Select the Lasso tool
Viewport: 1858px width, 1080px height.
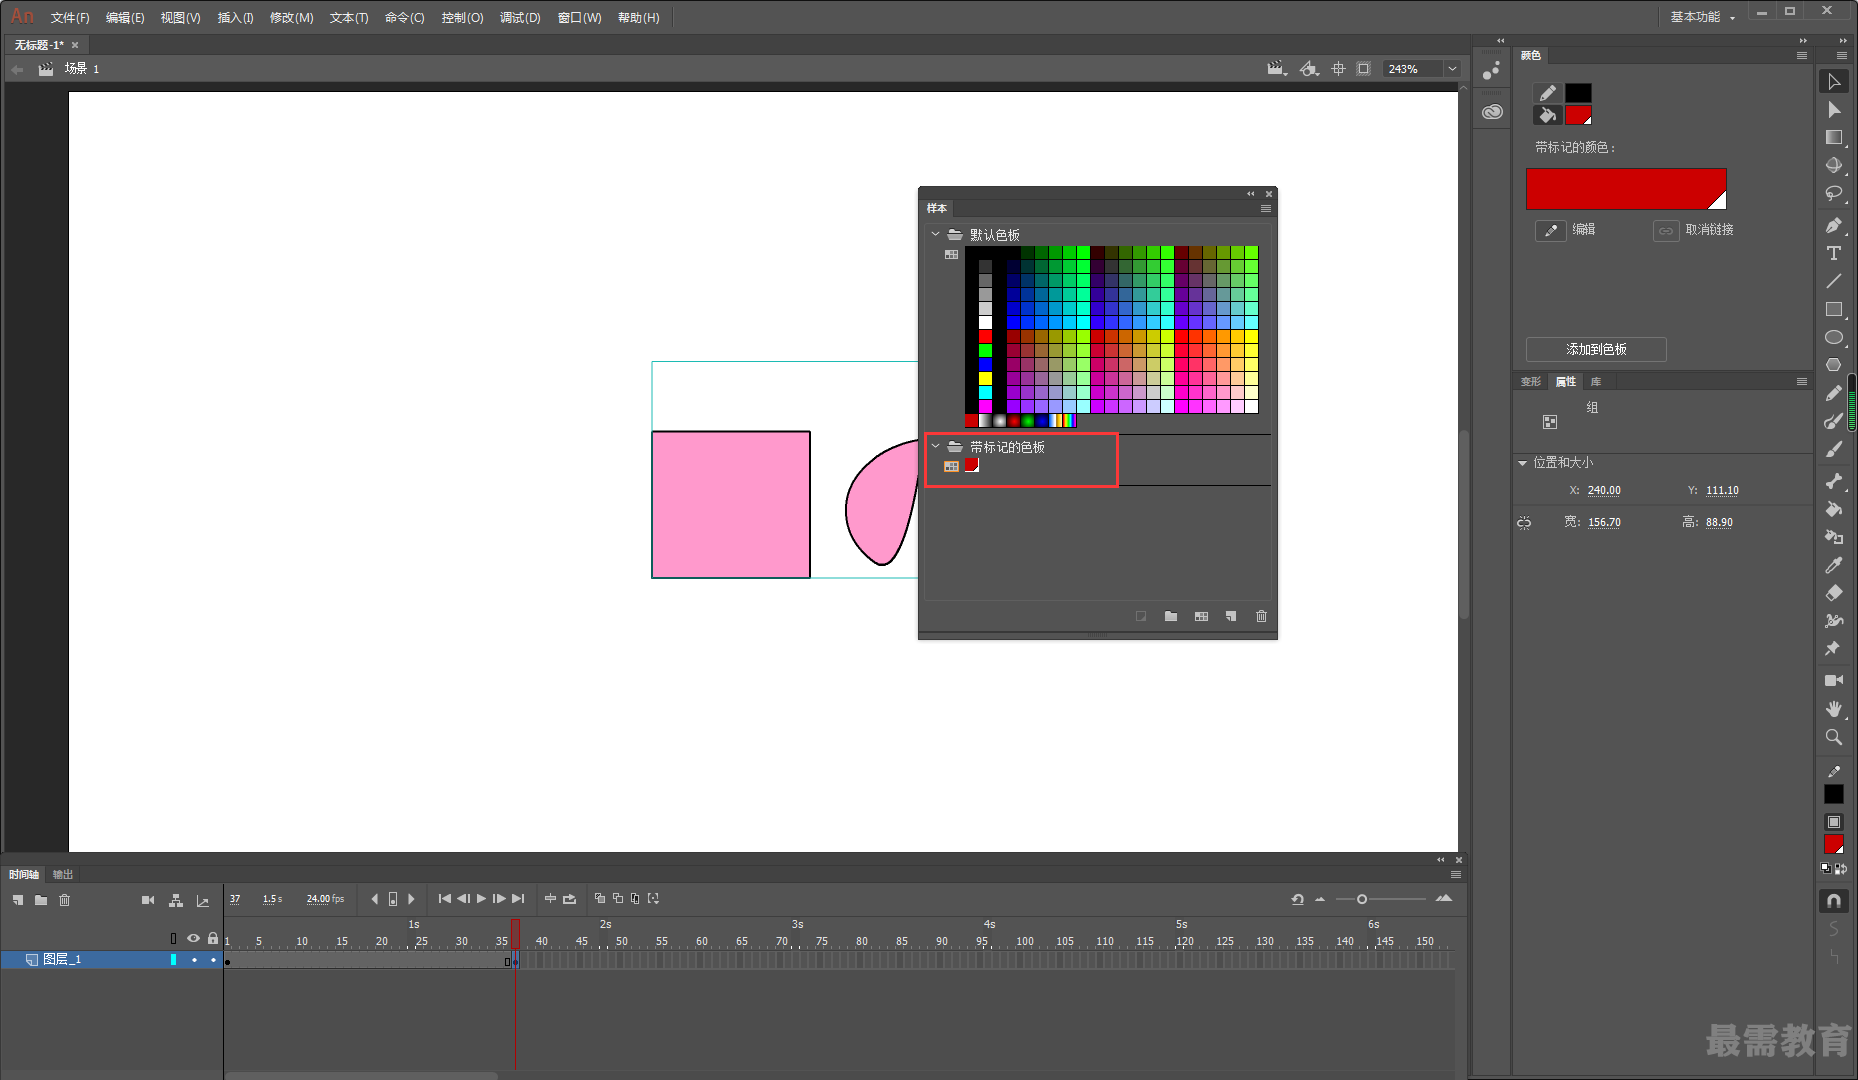point(1833,194)
